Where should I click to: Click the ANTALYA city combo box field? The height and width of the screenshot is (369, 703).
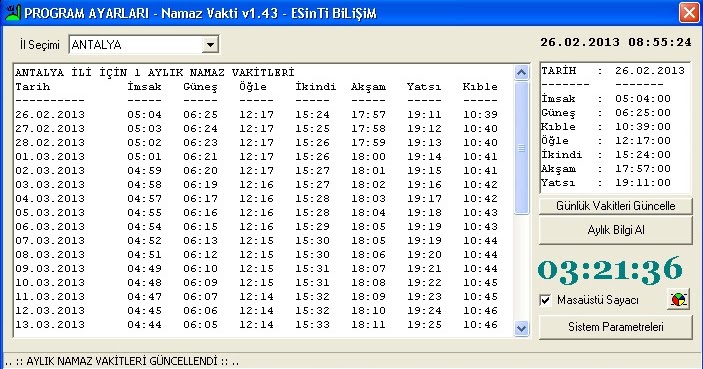(x=144, y=44)
